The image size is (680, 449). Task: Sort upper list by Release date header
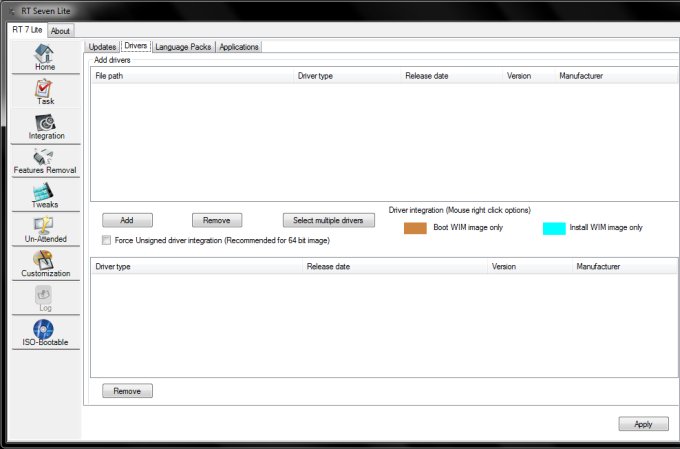click(x=452, y=76)
